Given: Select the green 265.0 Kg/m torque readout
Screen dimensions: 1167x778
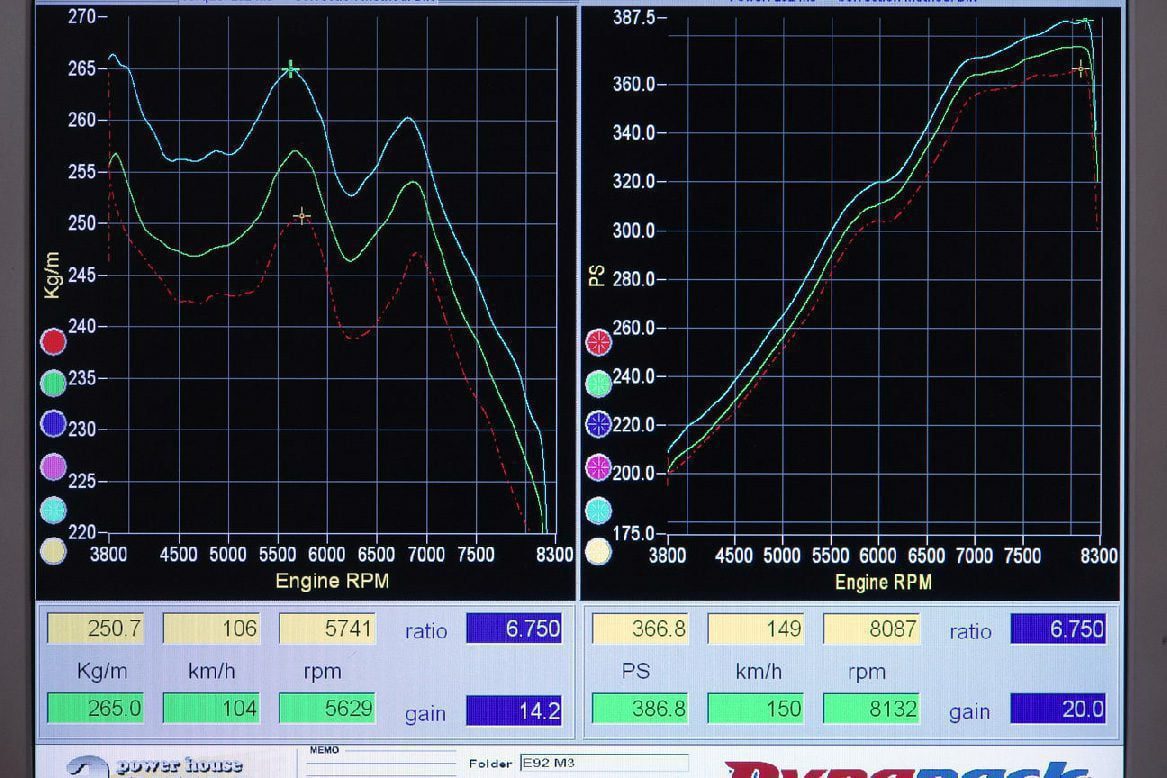Looking at the screenshot, I should (95, 709).
